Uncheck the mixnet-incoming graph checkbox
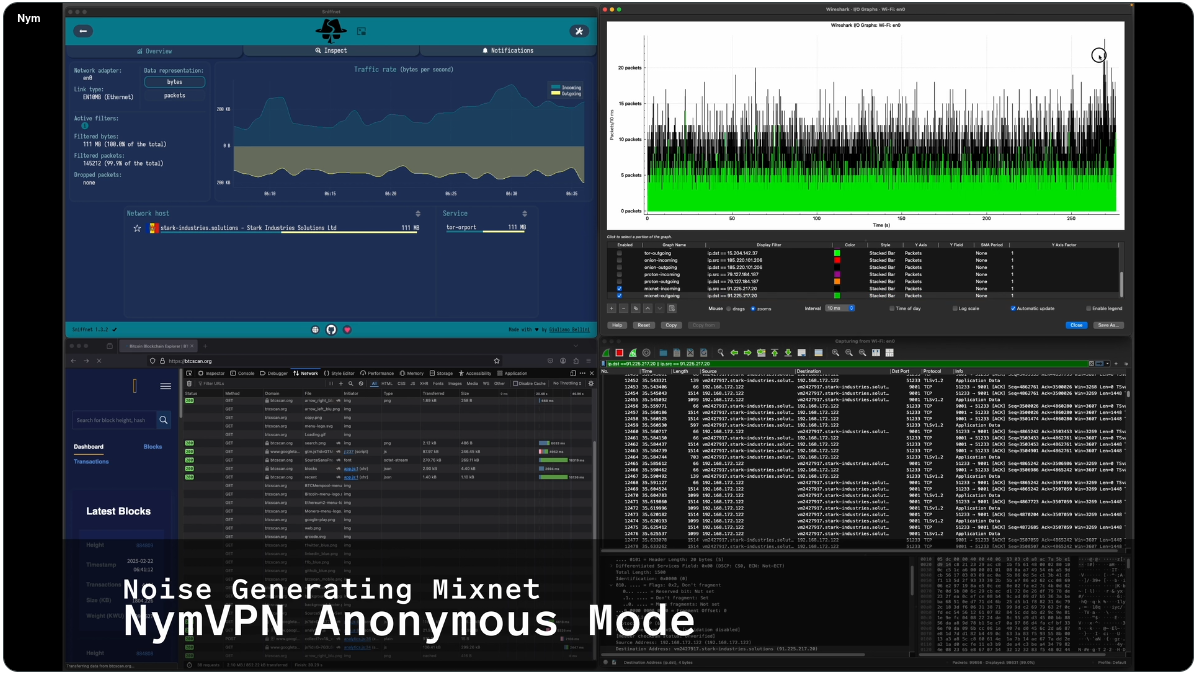The image size is (1197, 673). pos(619,288)
